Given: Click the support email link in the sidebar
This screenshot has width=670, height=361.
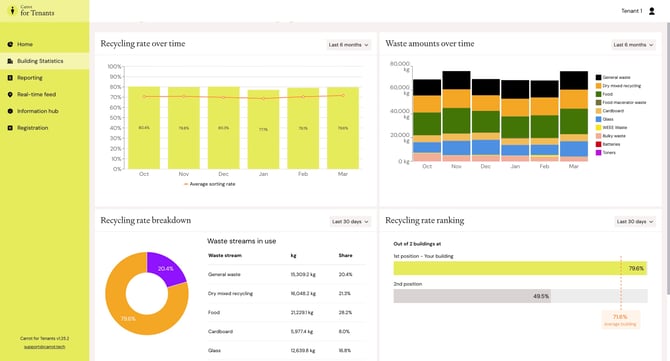Looking at the screenshot, I should (44, 346).
